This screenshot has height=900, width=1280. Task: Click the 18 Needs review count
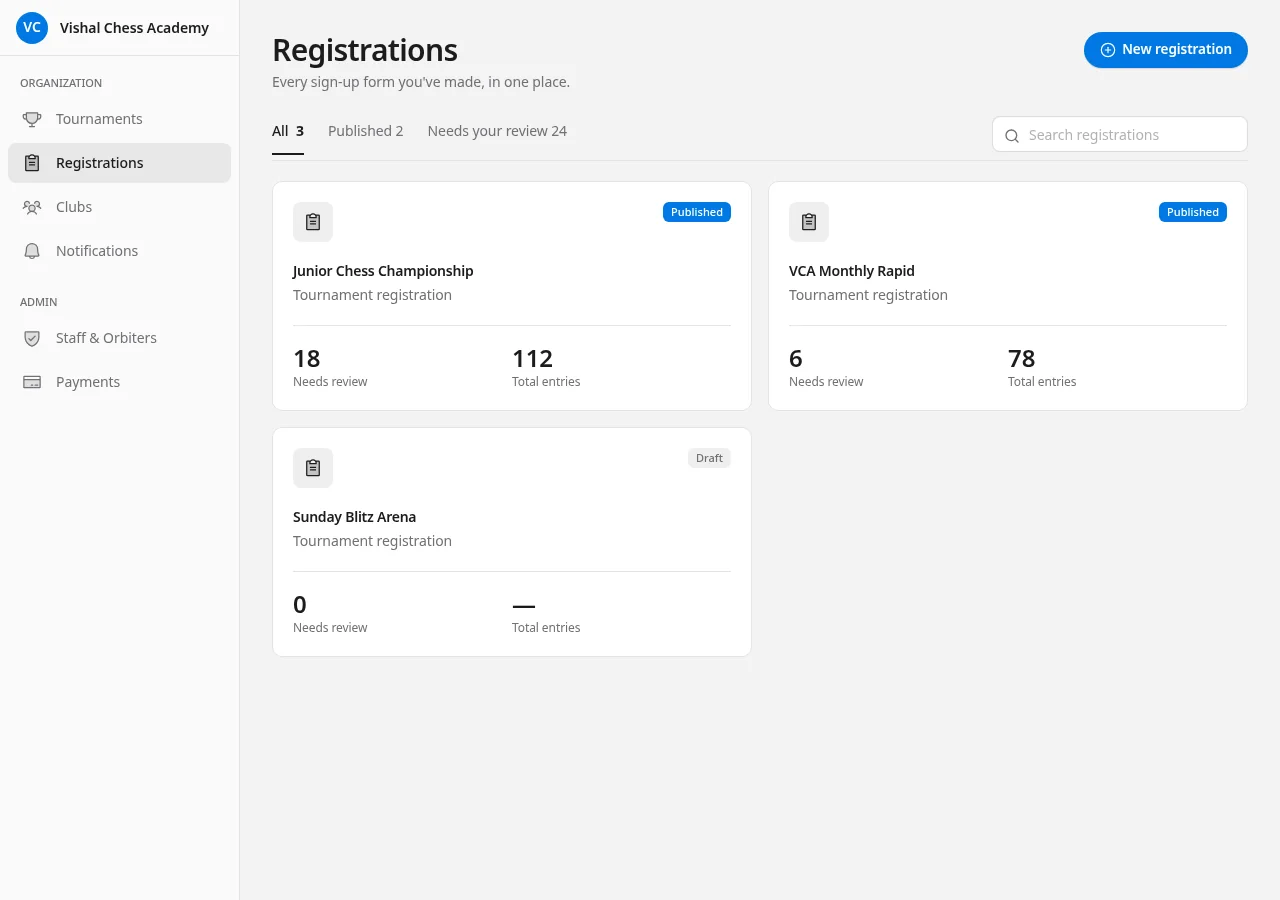pyautogui.click(x=307, y=358)
